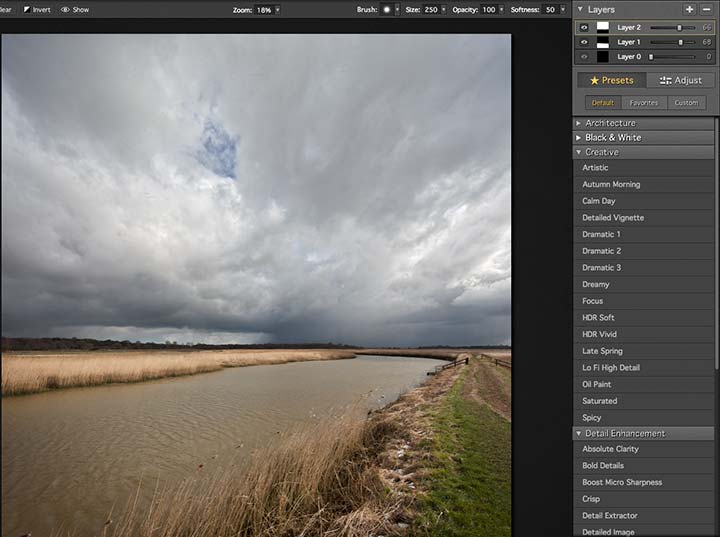
Task: Collapse the Layers panel header triangle
Action: pos(580,9)
